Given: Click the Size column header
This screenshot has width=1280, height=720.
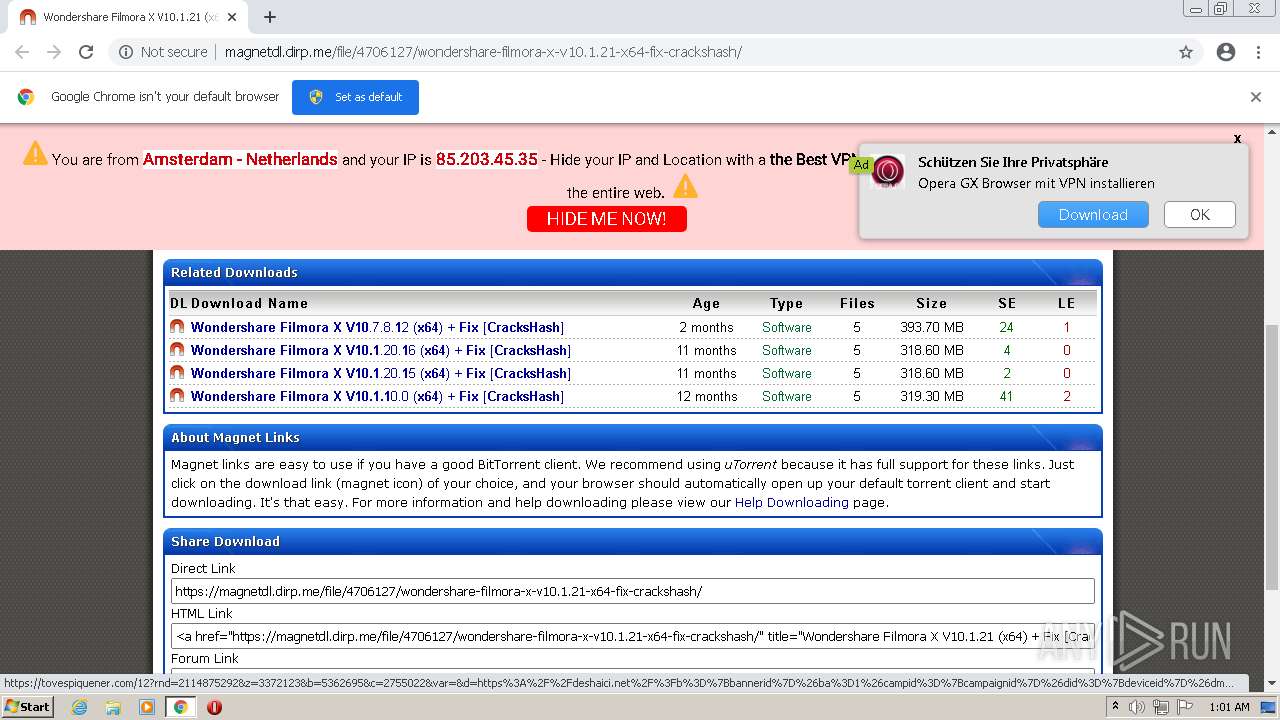Looking at the screenshot, I should click(x=931, y=303).
